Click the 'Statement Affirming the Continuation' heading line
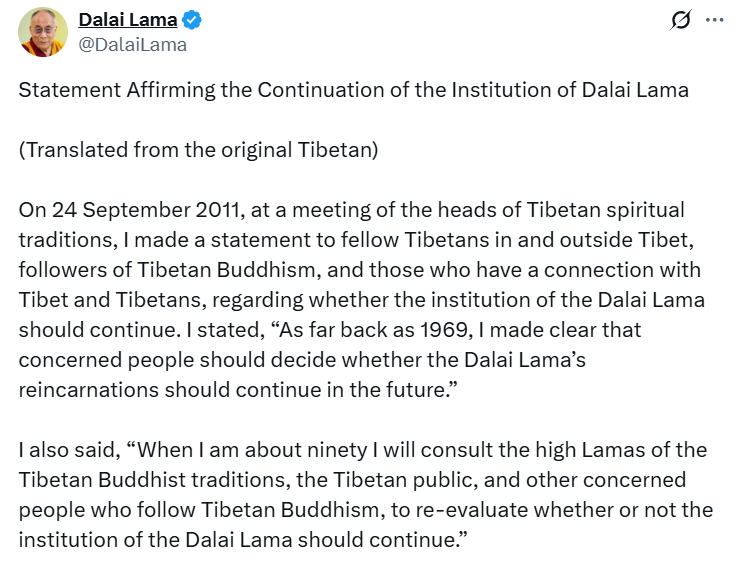The image size is (745, 569). 353,90
